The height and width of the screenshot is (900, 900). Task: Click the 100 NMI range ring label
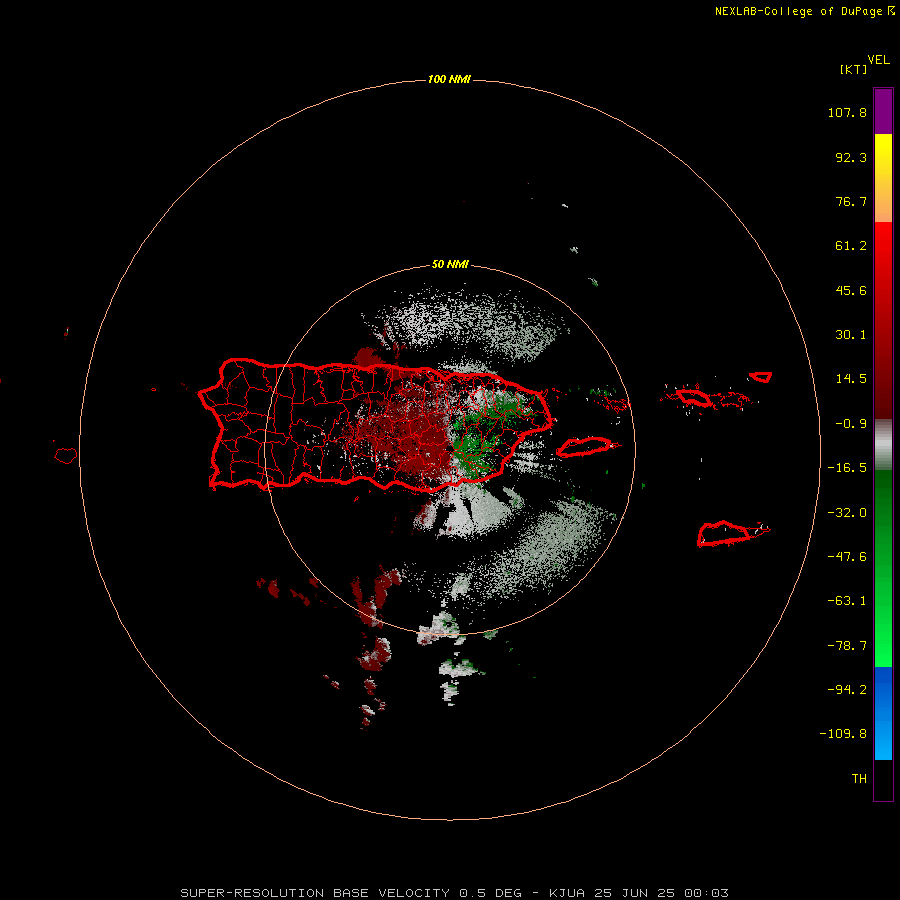[449, 79]
